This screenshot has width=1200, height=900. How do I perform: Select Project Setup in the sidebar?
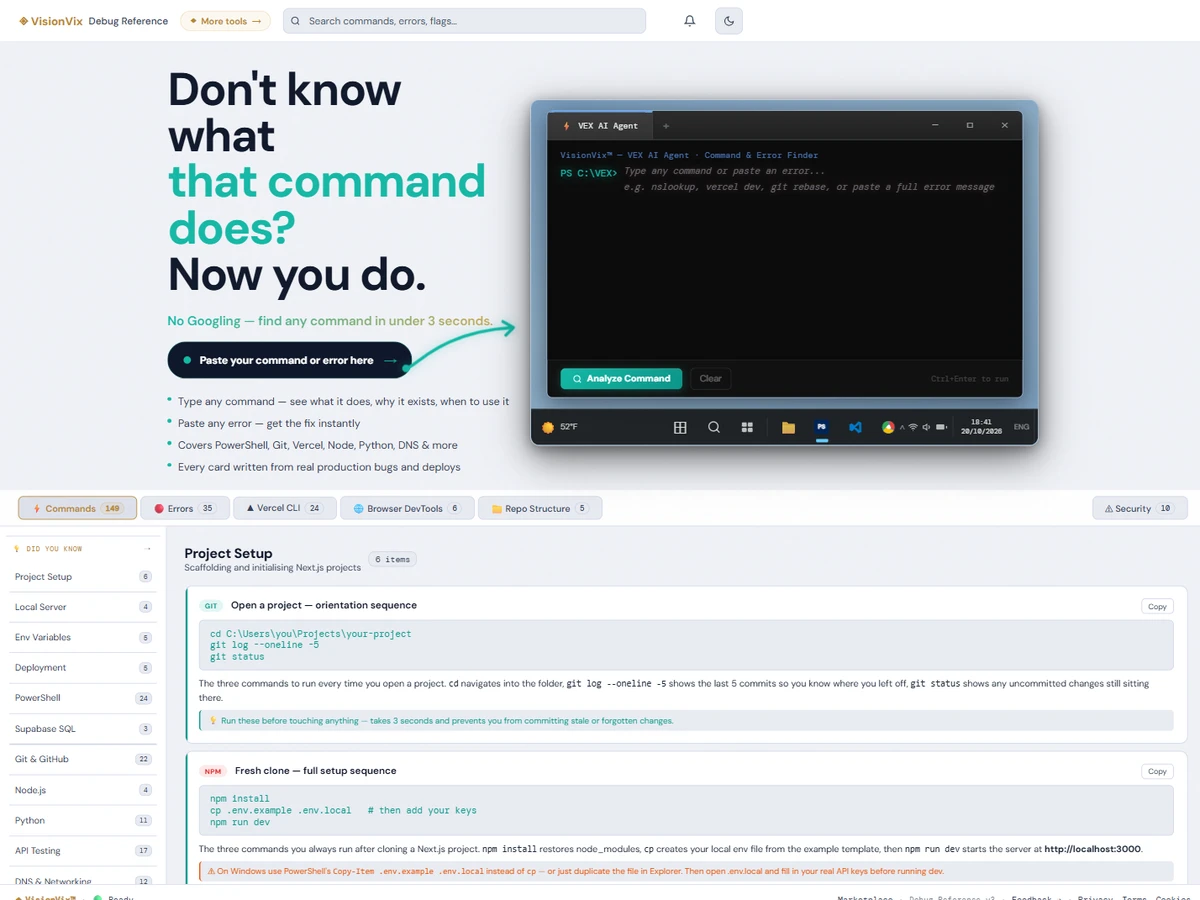[82, 577]
